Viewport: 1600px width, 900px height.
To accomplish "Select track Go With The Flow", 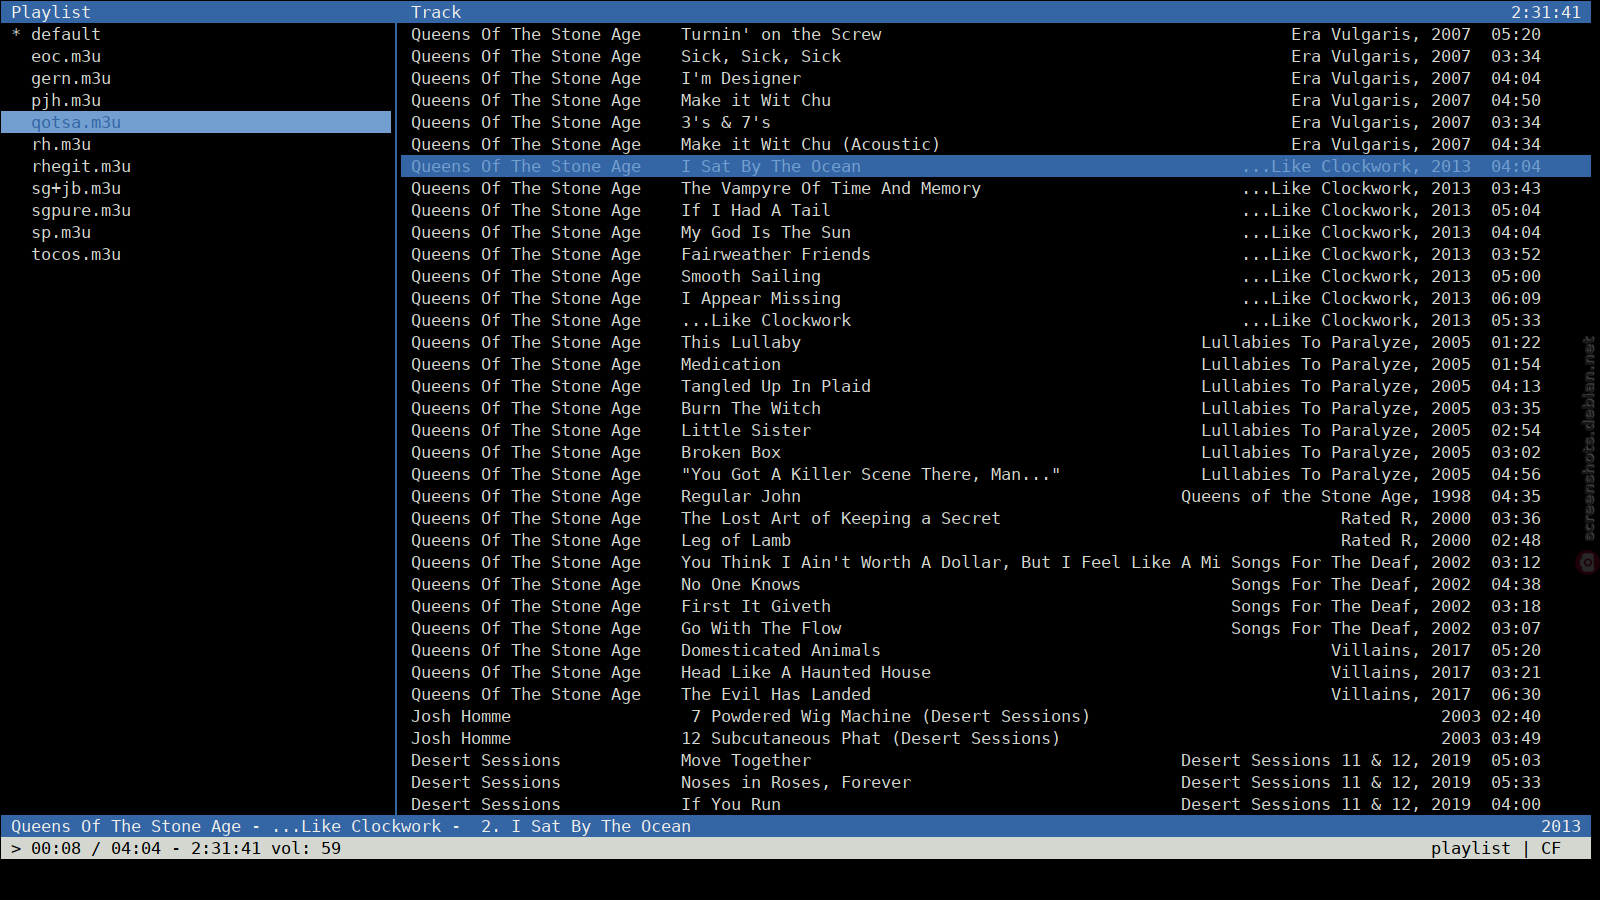I will click(996, 628).
